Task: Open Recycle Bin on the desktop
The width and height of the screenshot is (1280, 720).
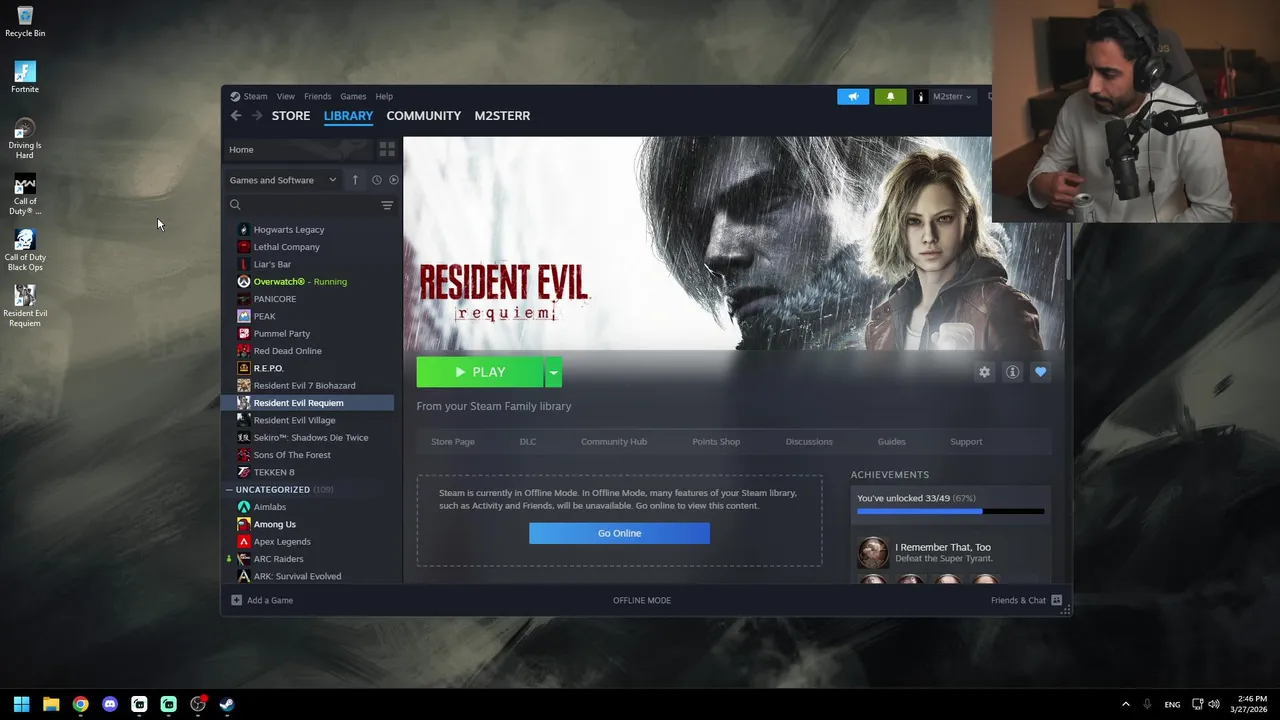Action: [25, 21]
